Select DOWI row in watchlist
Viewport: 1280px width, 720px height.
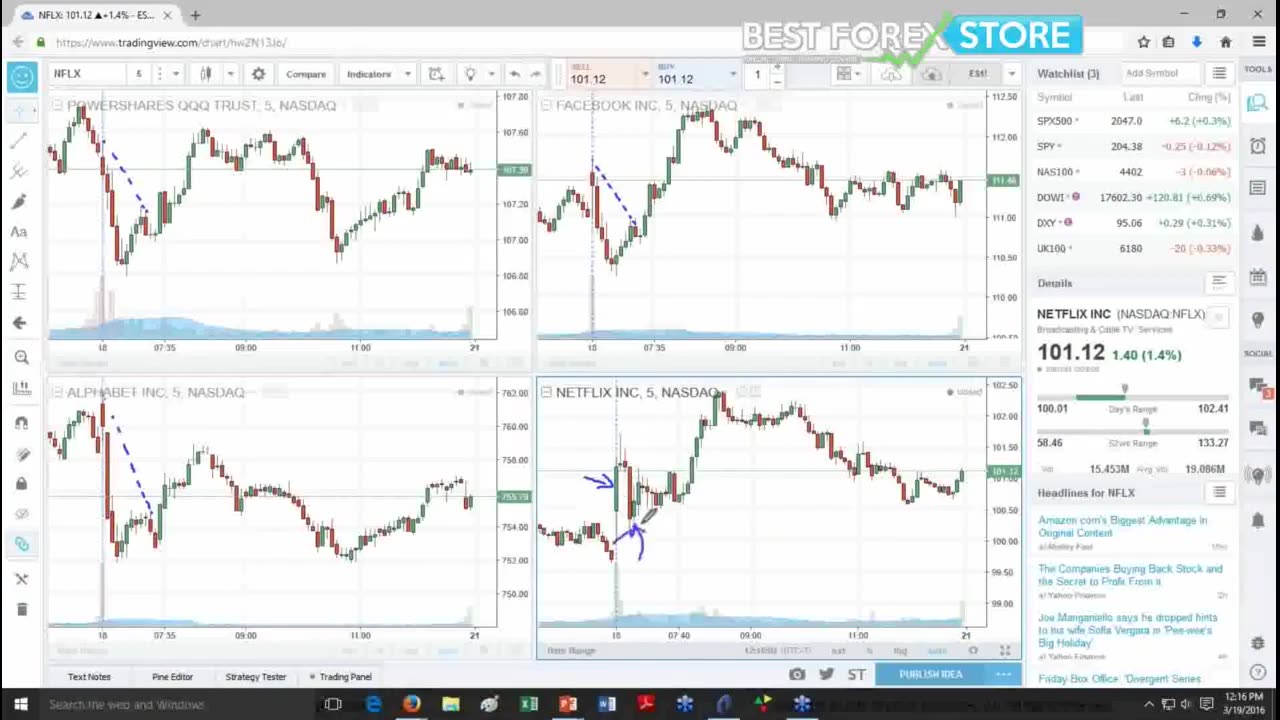1133,198
